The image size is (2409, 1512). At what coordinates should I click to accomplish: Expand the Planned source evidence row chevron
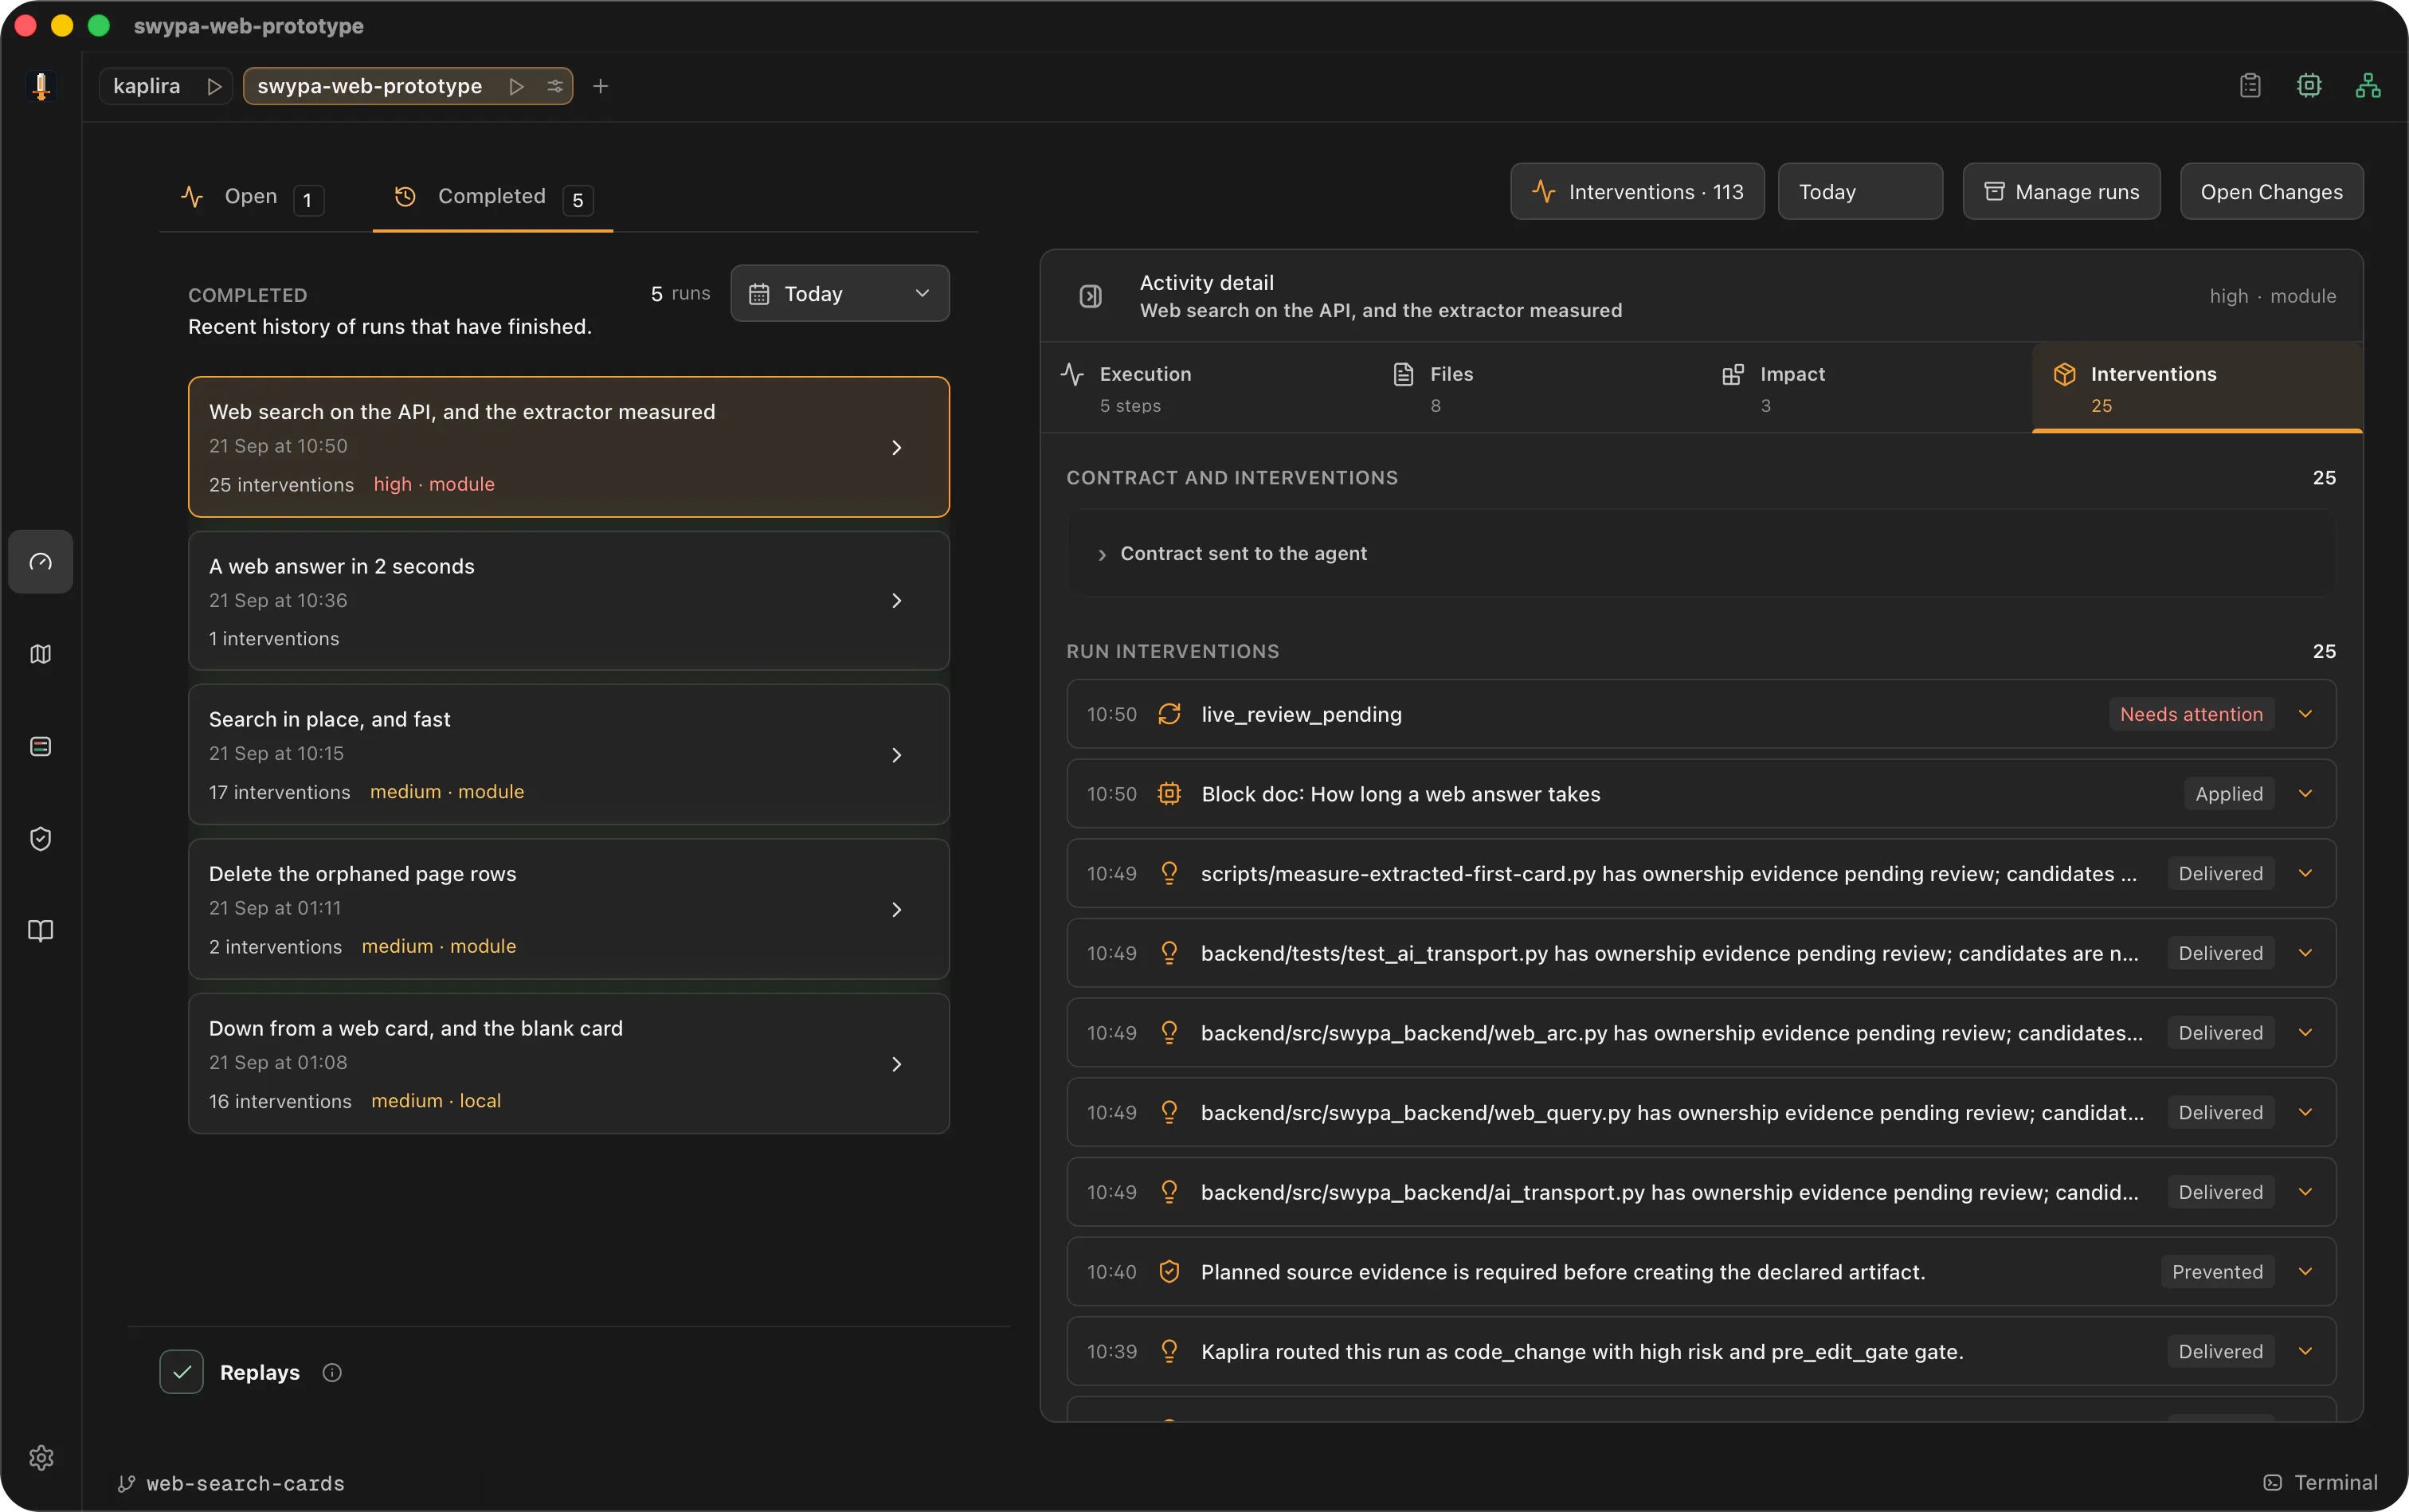click(x=2305, y=1272)
